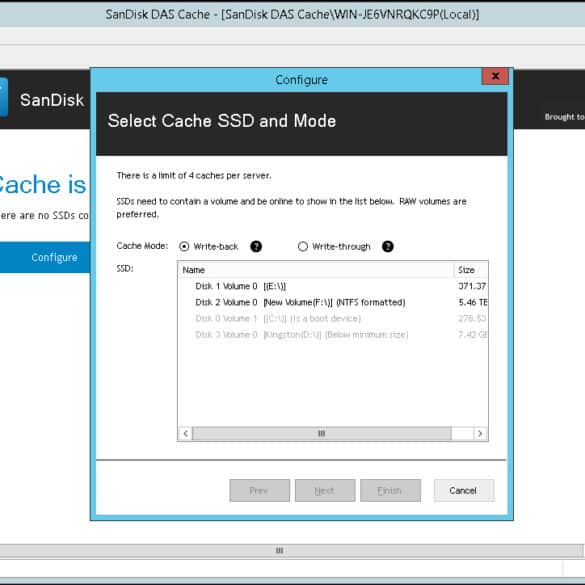The width and height of the screenshot is (585, 585).
Task: Click the SanDisk logo icon
Action: coord(4,98)
